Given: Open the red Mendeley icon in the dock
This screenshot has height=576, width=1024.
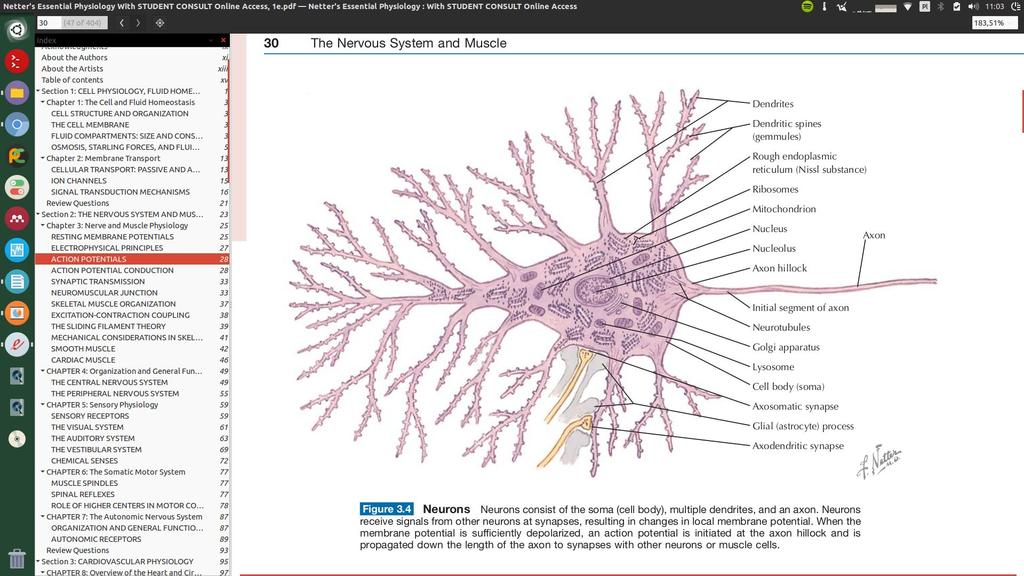Looking at the screenshot, I should [17, 218].
